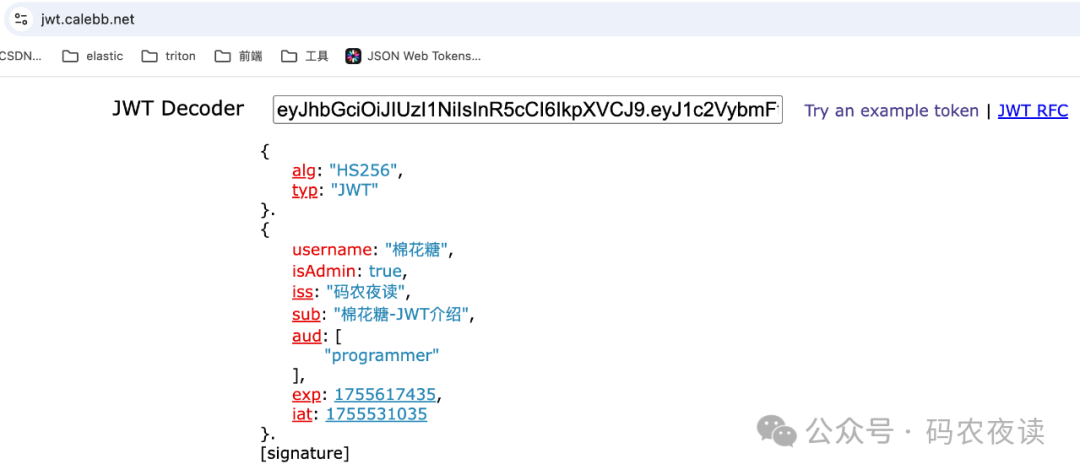Click the iat claim key link
Viewport: 1080px width, 475px height.
click(304, 414)
